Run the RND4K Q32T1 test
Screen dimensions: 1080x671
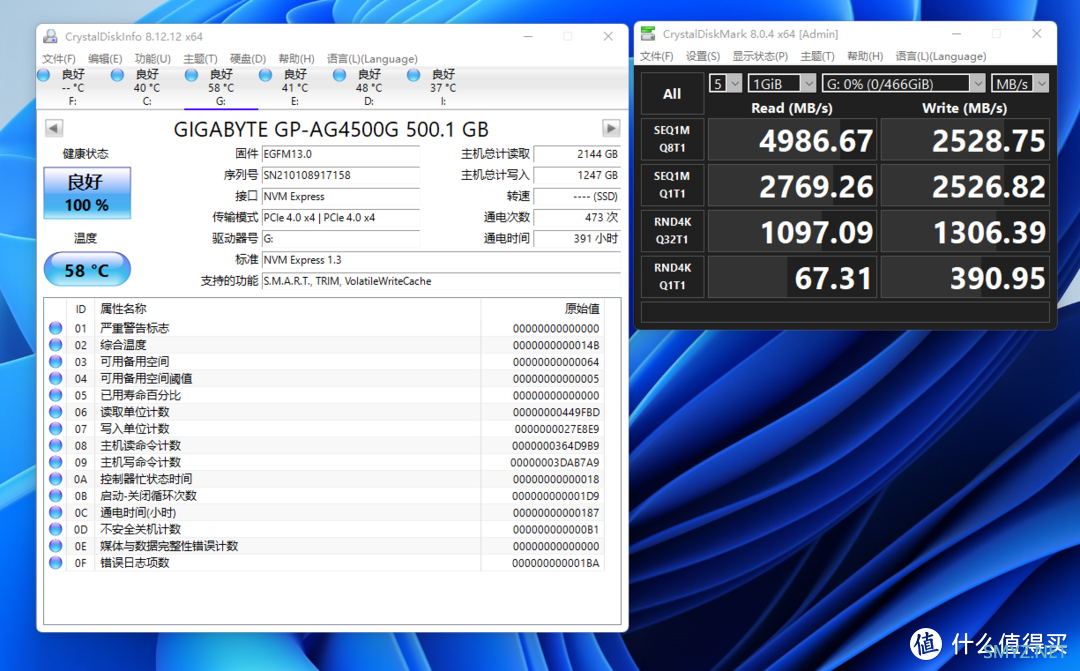pos(672,231)
